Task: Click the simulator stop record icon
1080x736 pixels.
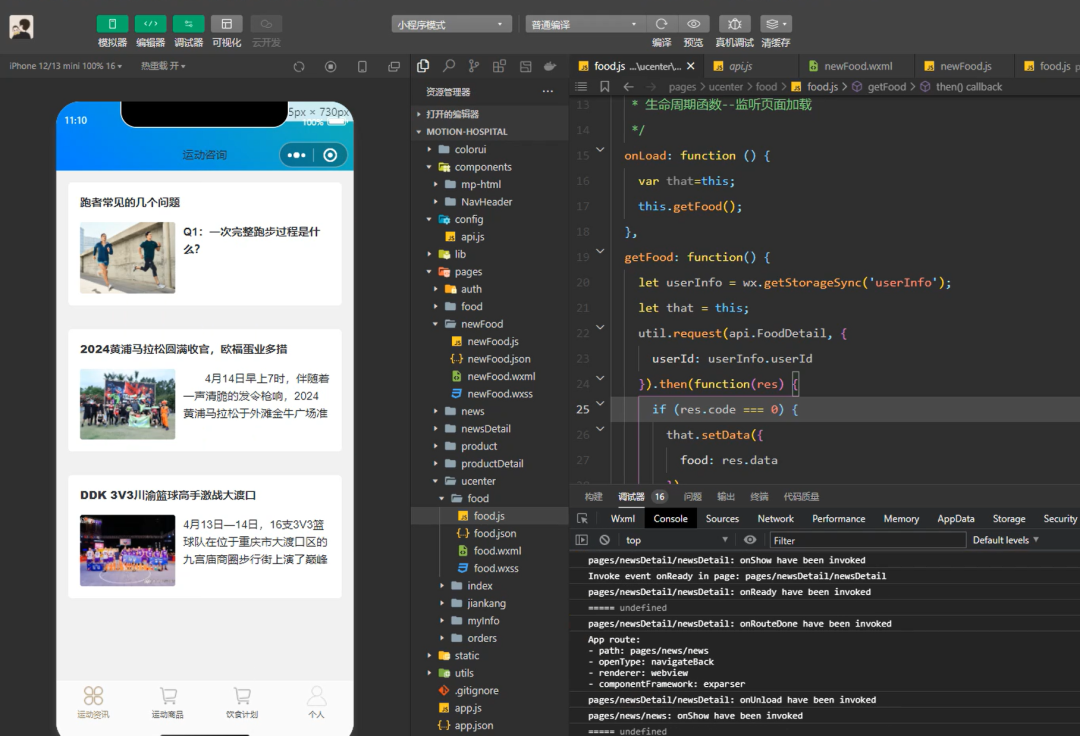Action: tap(331, 67)
